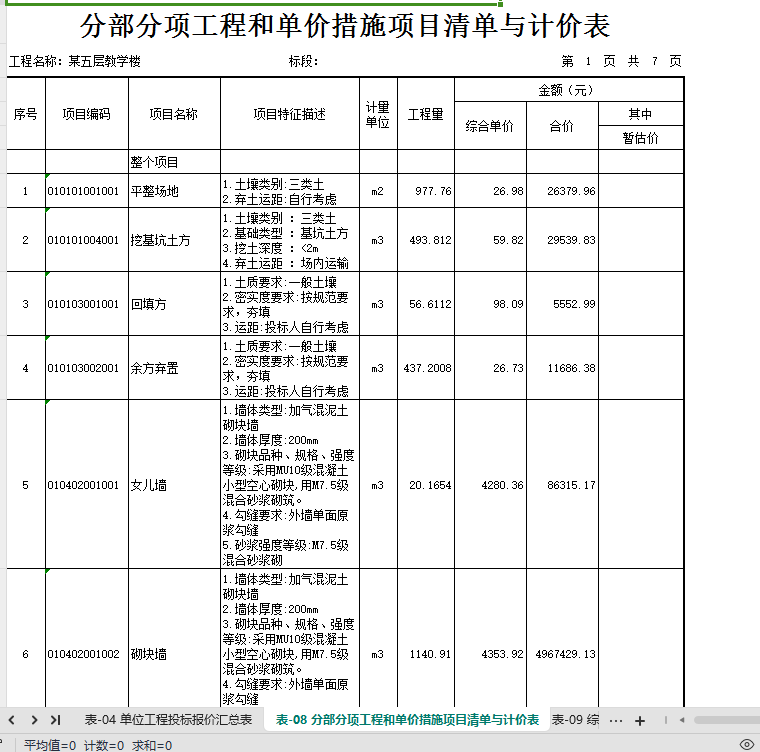
Task: Click the horizontal scrollbar left arrow
Action: [x=682, y=720]
